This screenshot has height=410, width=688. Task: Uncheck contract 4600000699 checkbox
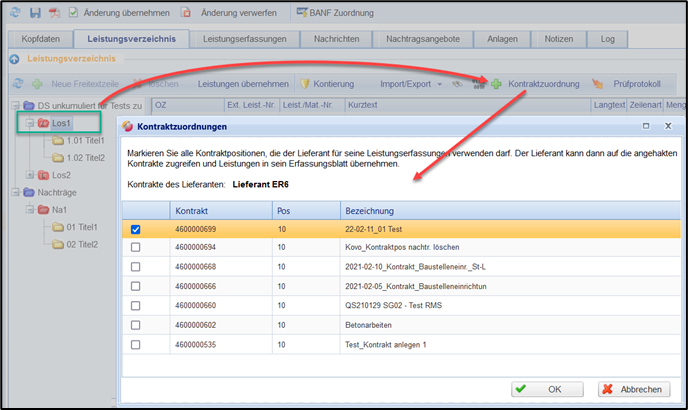(x=135, y=229)
